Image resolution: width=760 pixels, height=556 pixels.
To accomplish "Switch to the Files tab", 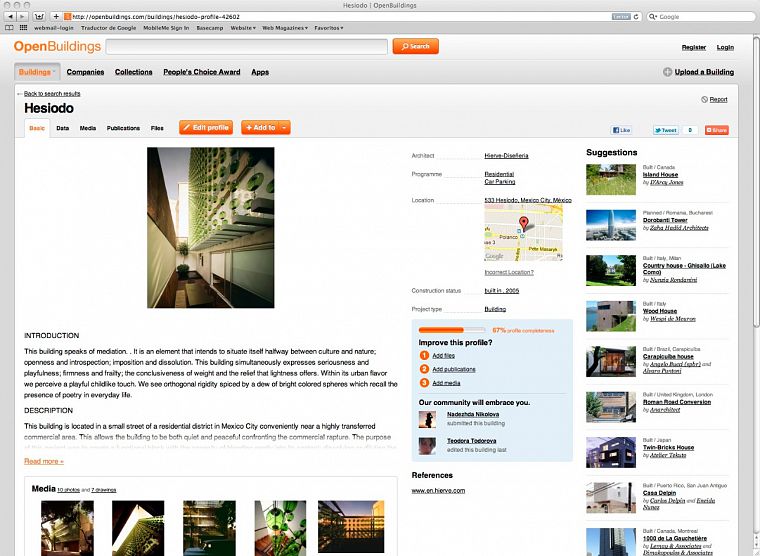I will click(157, 128).
